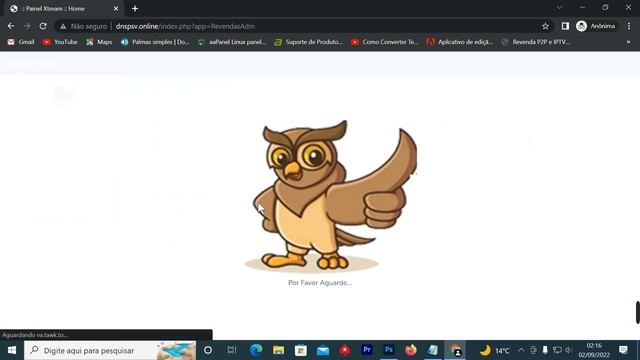The image size is (640, 360).
Task: Open Microsoft Store from the taskbar
Action: tap(301, 350)
